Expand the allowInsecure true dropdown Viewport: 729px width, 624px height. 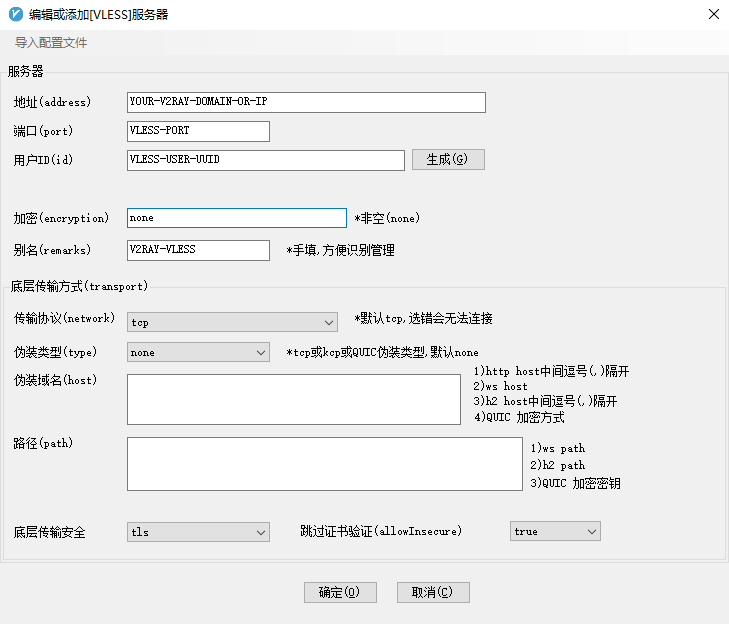point(555,531)
